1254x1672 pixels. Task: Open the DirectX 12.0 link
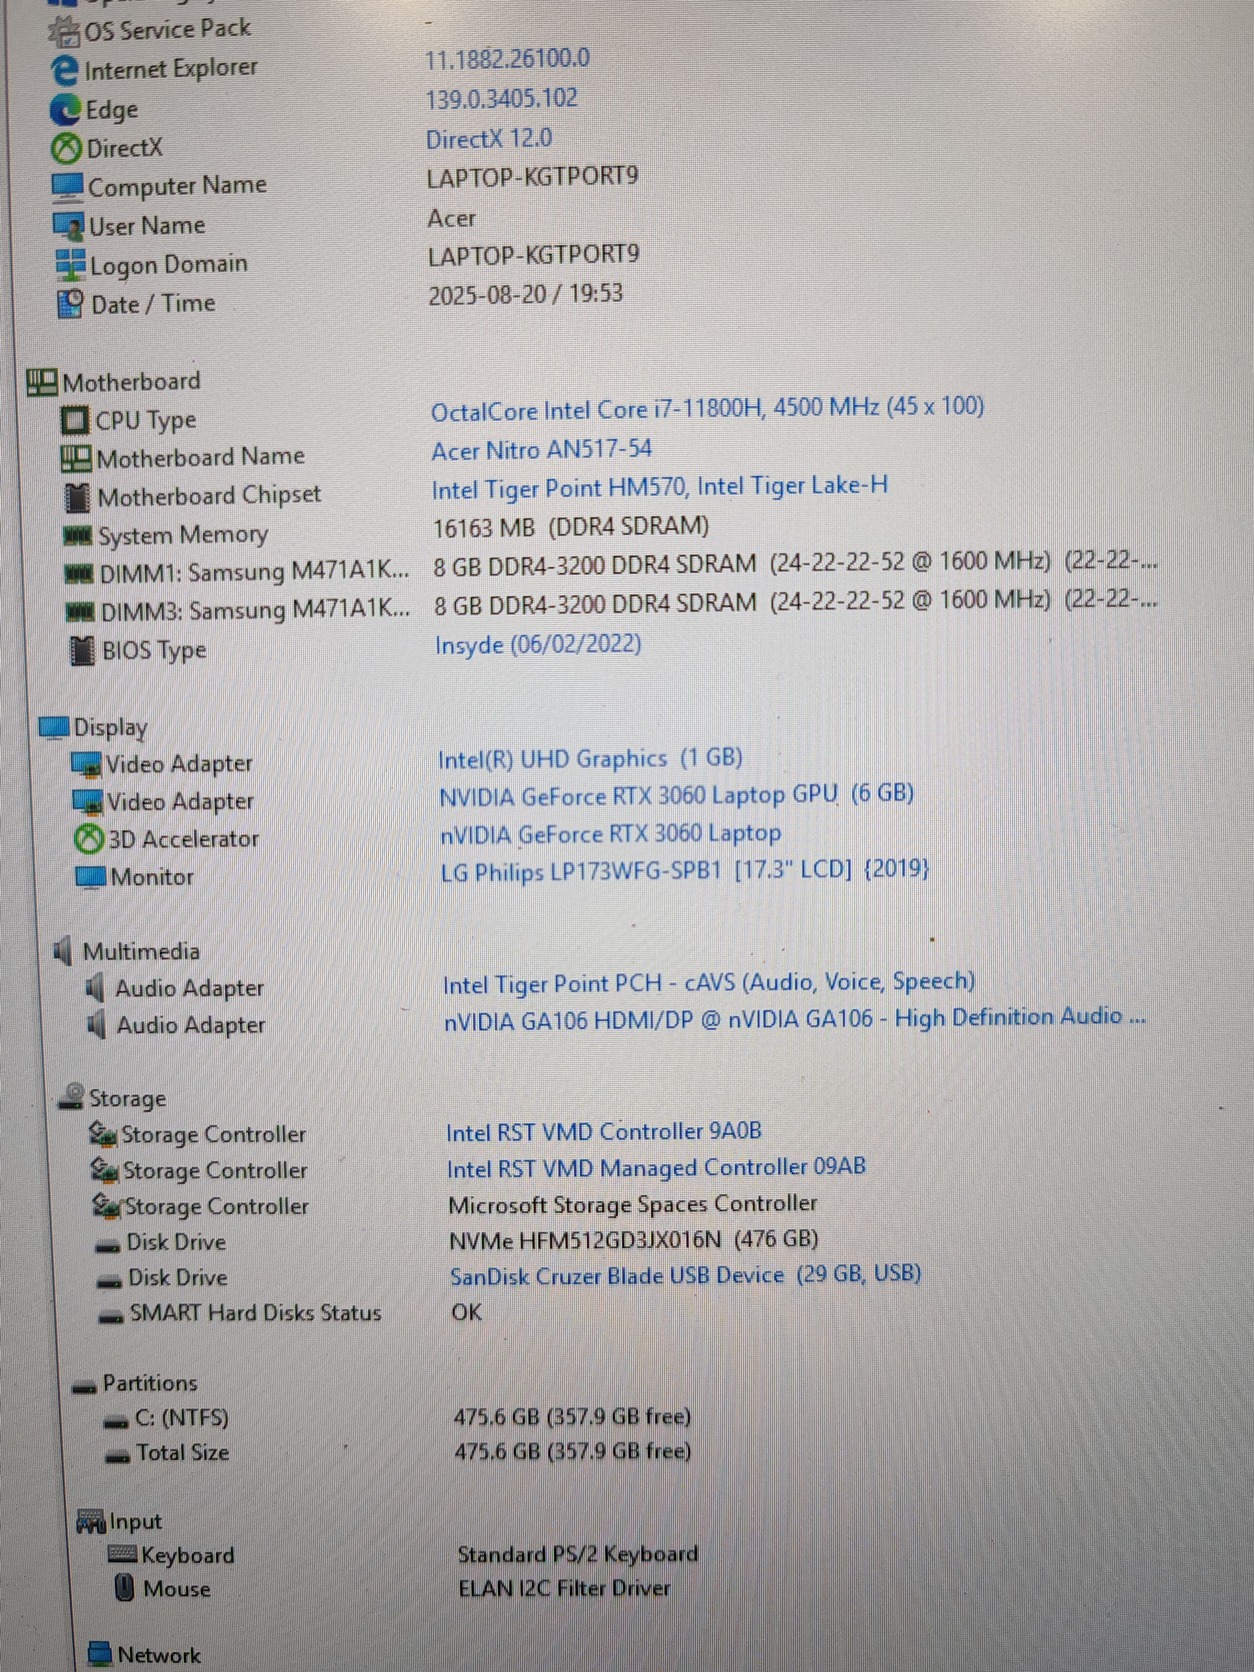(x=489, y=139)
